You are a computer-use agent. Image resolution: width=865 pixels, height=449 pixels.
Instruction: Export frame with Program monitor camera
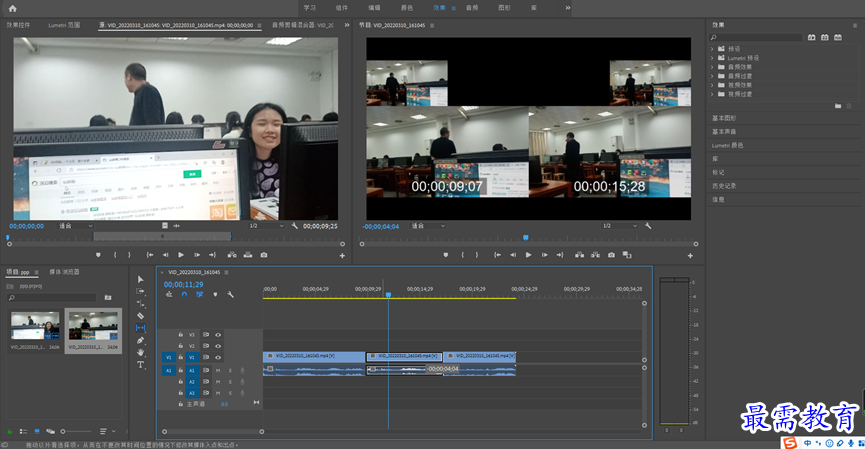click(611, 255)
